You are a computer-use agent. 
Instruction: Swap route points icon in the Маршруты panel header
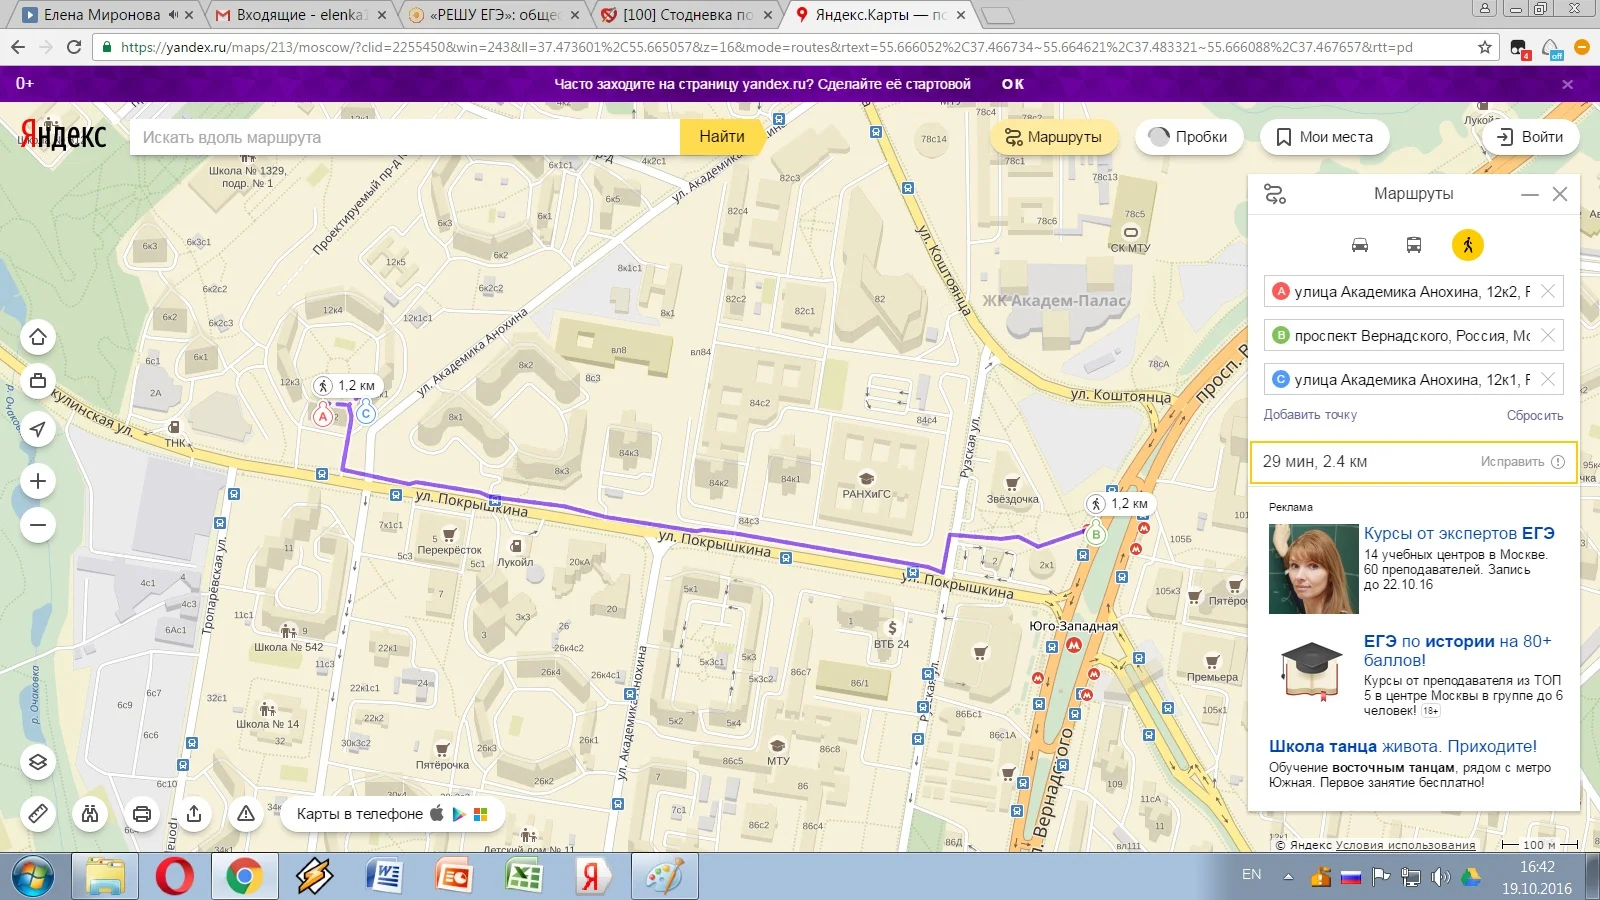pyautogui.click(x=1275, y=194)
